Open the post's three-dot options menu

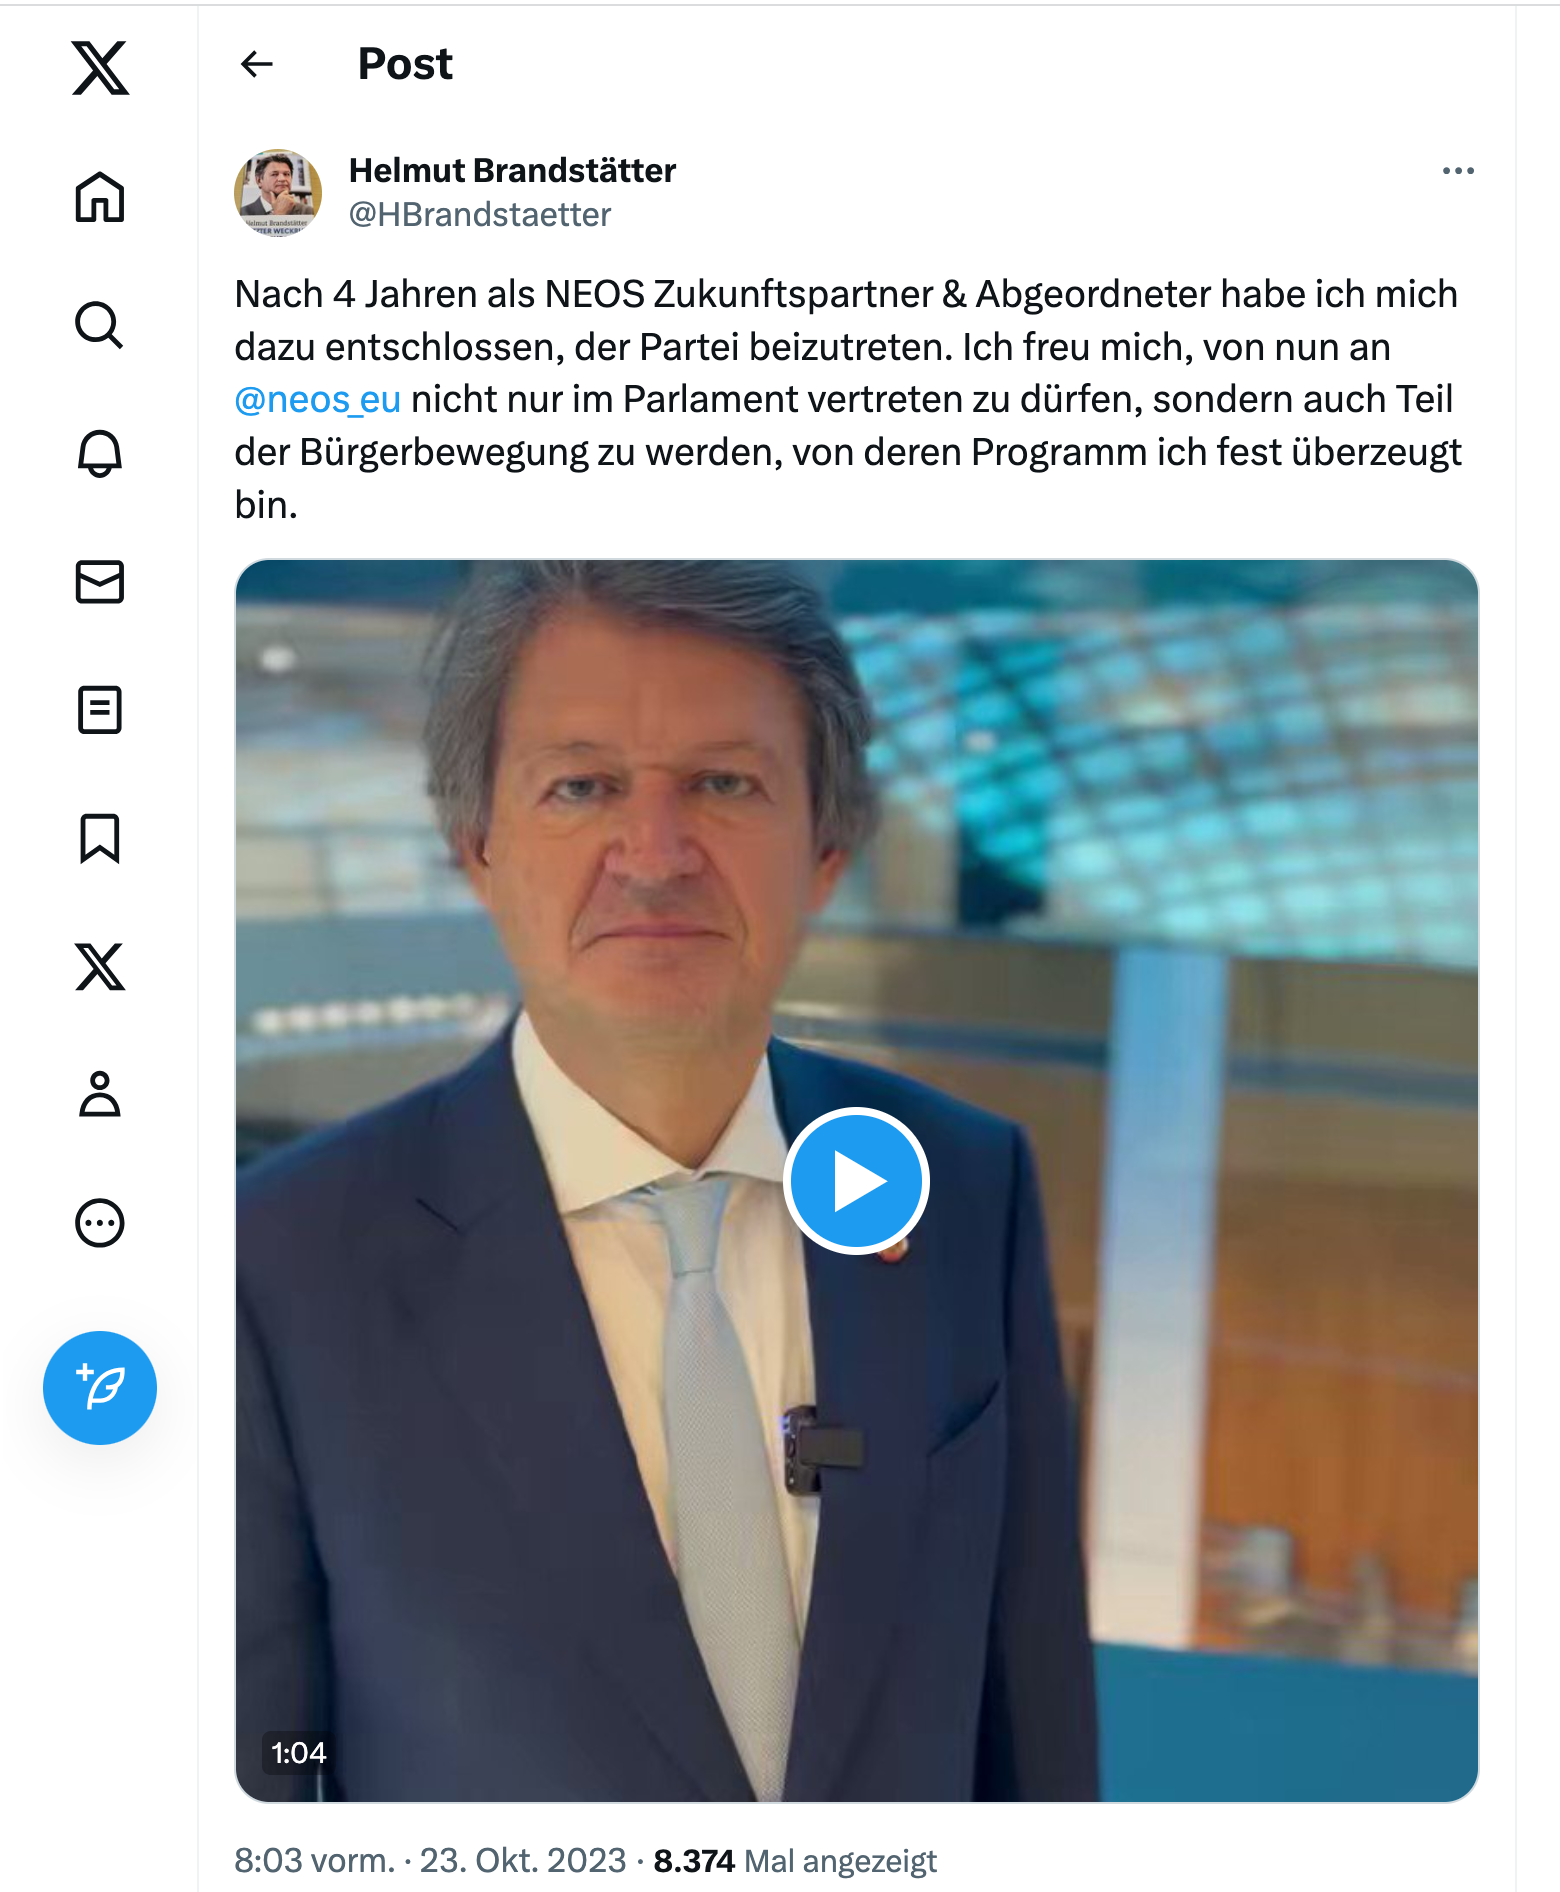coord(1458,171)
